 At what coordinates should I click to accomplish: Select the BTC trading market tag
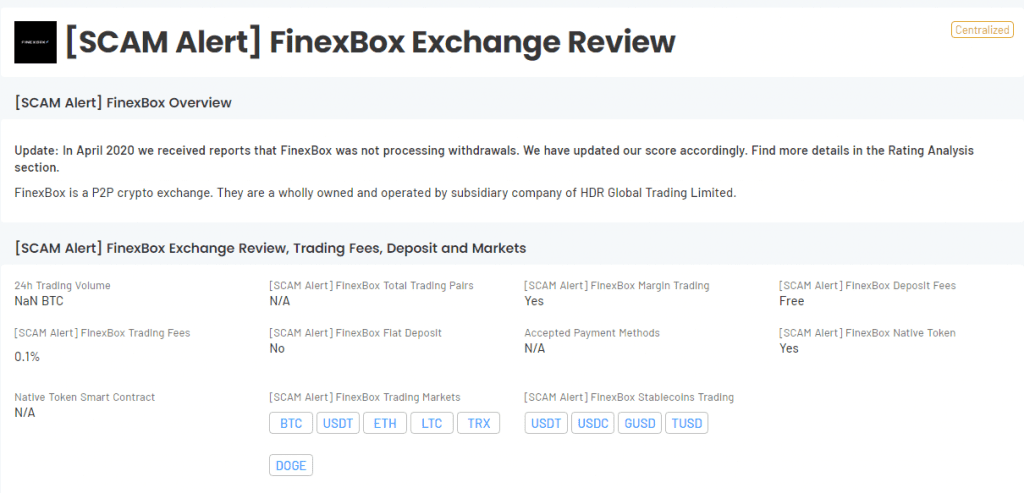click(x=291, y=423)
